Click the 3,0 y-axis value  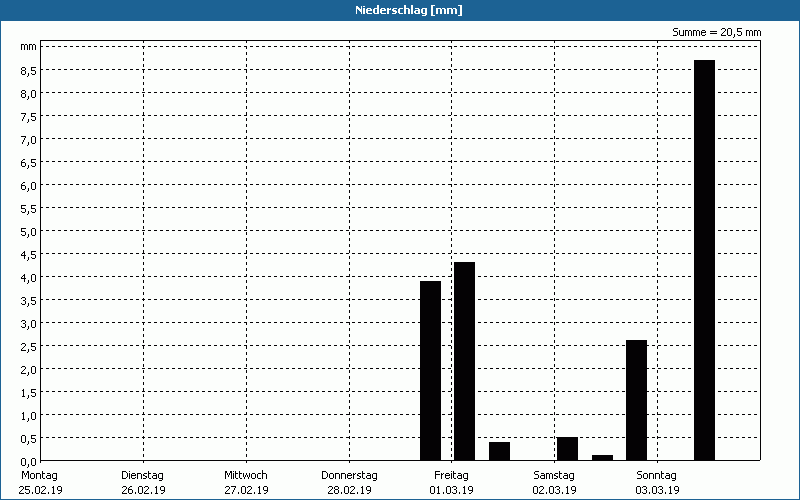pyautogui.click(x=29, y=324)
